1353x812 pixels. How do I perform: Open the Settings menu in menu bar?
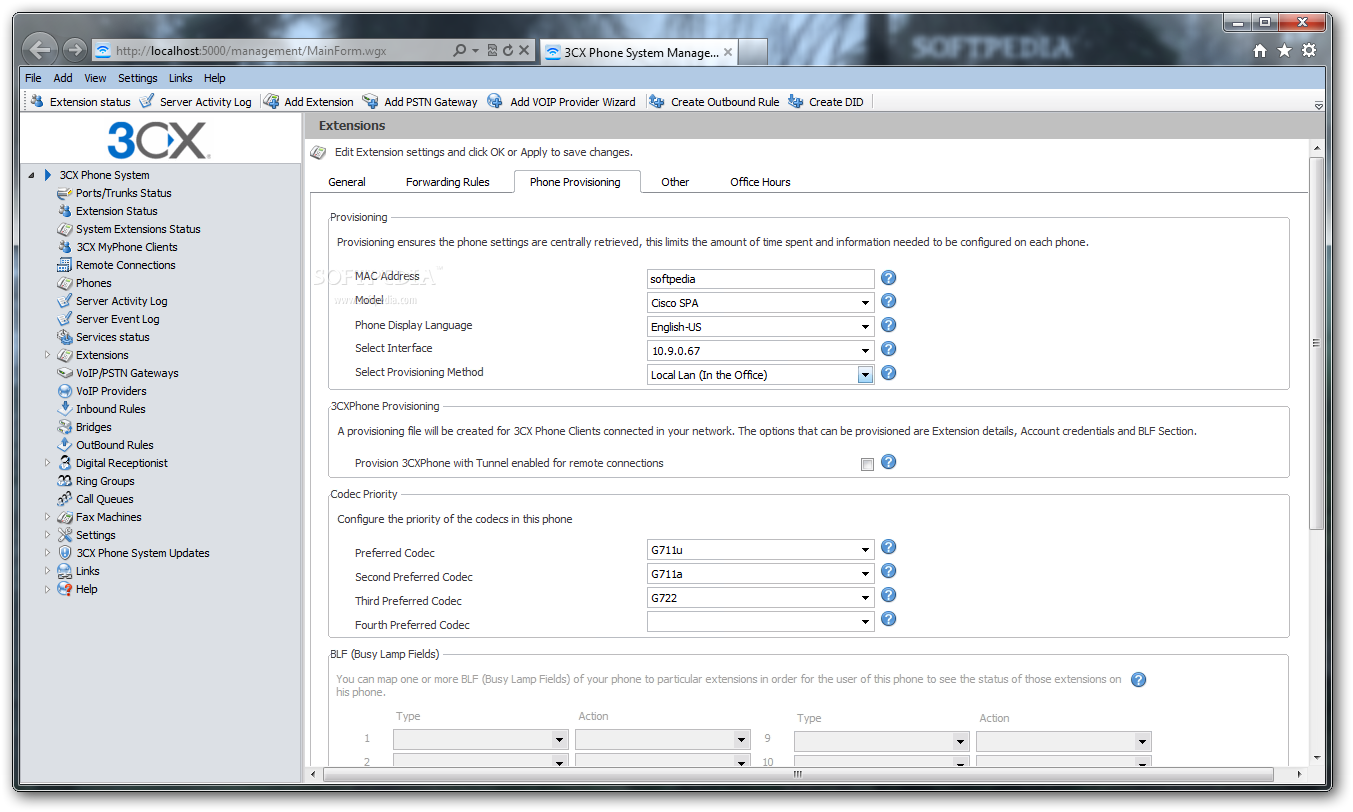(x=138, y=78)
